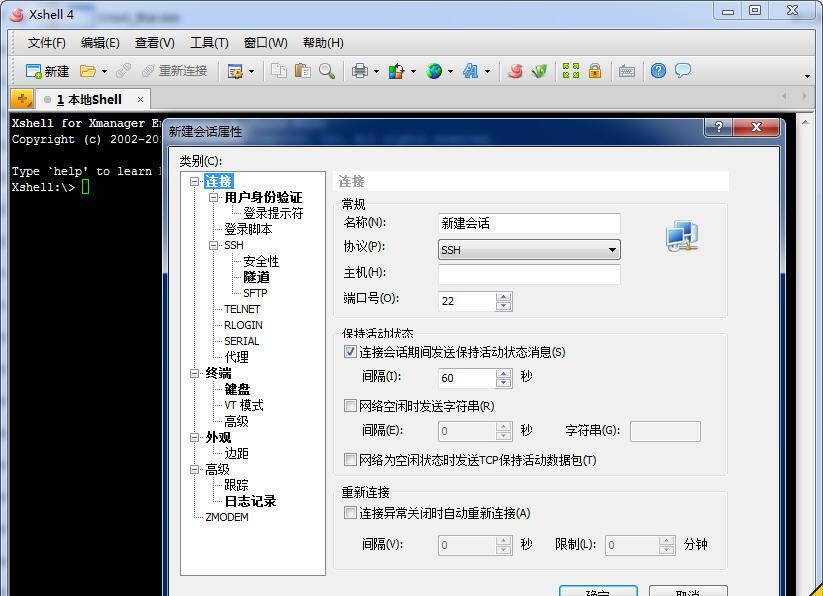Enable 网络空闲时发送字符串 checkbox

pos(350,406)
